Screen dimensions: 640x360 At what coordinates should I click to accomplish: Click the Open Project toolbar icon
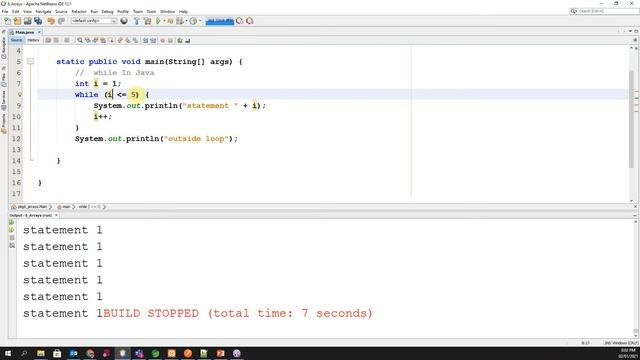tap(27, 21)
